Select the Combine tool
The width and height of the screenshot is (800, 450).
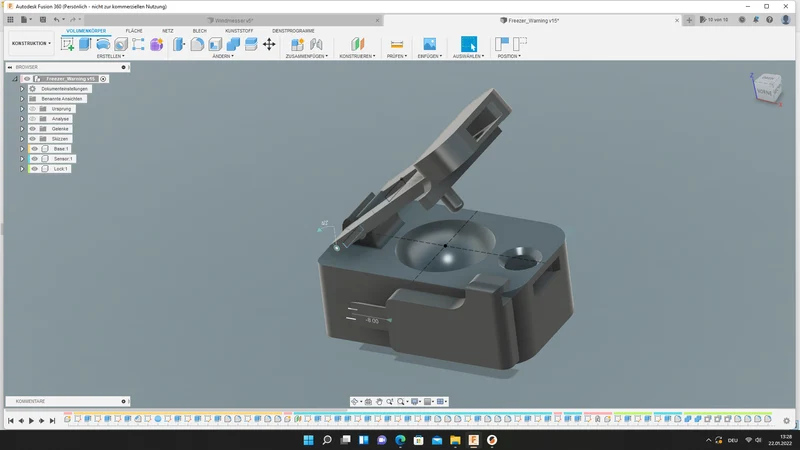pyautogui.click(x=233, y=44)
